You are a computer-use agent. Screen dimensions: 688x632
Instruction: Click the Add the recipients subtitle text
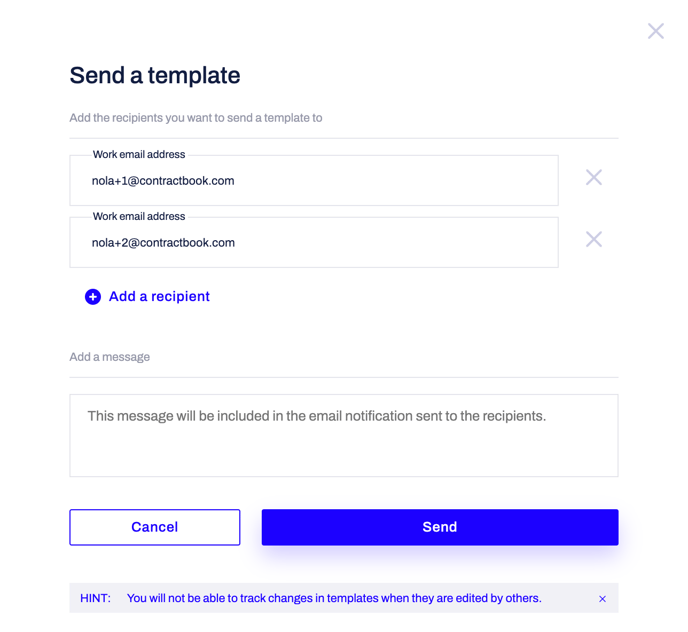click(x=196, y=118)
